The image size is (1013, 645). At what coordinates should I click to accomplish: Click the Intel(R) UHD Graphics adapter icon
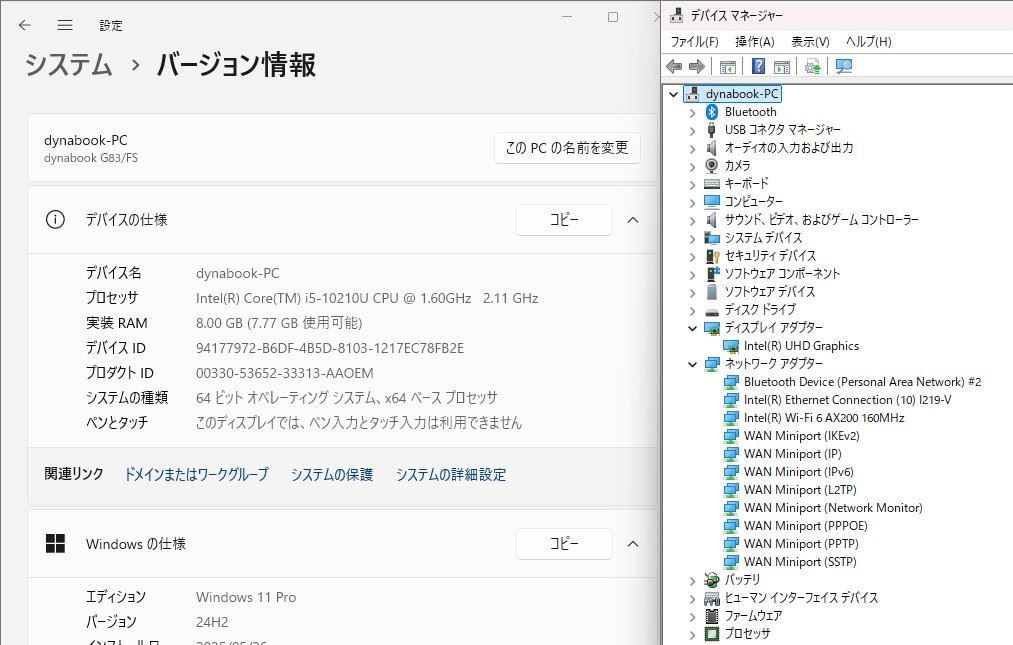pos(731,346)
